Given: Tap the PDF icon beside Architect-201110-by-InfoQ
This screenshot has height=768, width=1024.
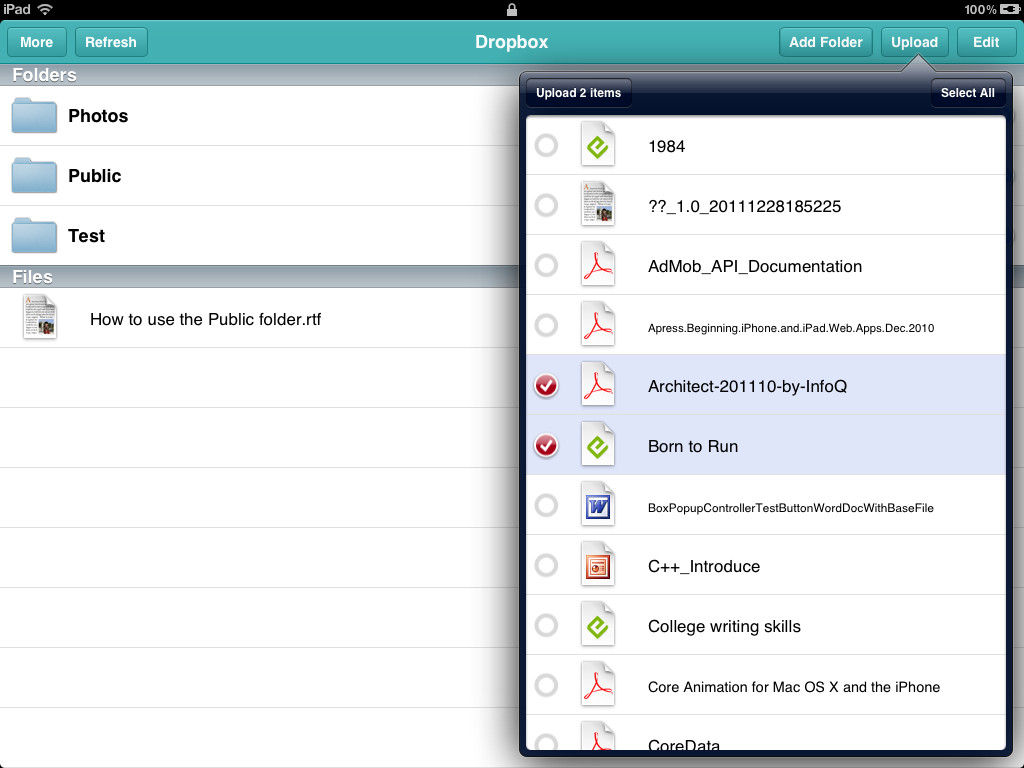Looking at the screenshot, I should pos(598,385).
